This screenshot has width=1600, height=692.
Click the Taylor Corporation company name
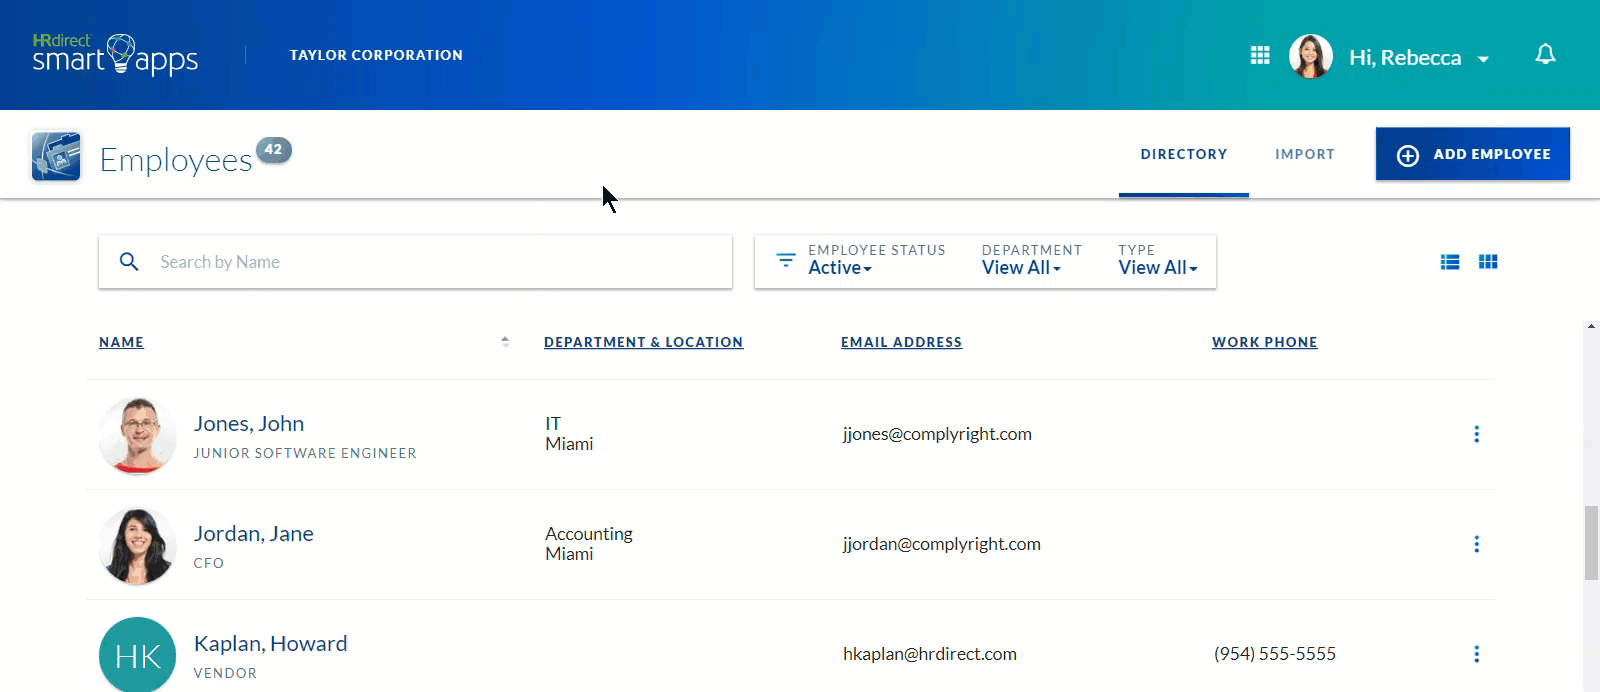click(376, 55)
